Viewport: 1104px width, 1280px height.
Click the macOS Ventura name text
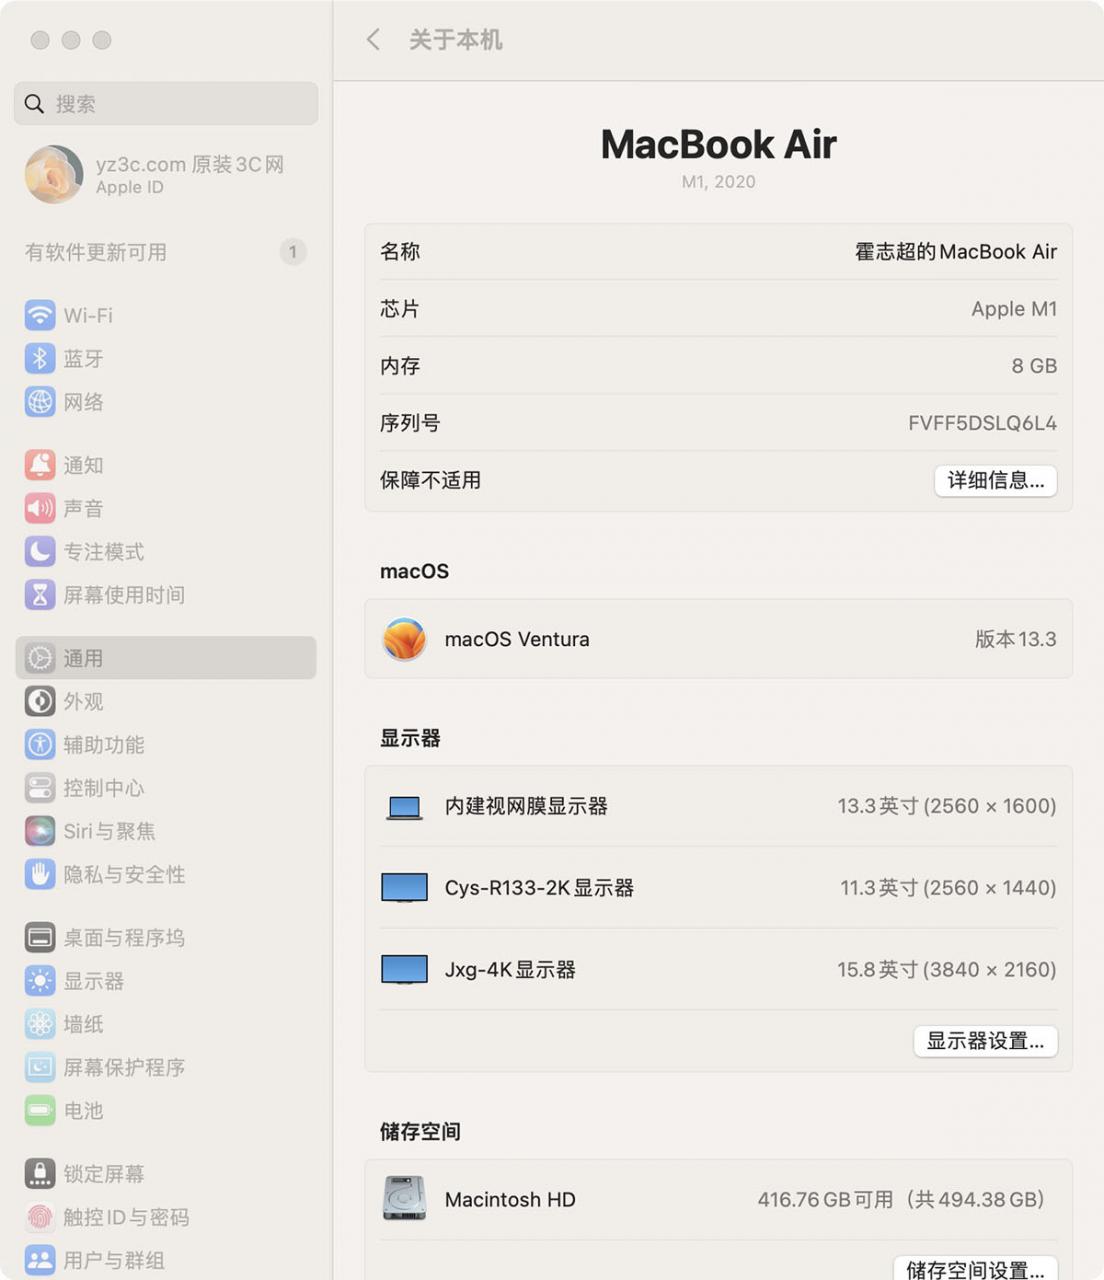point(517,639)
